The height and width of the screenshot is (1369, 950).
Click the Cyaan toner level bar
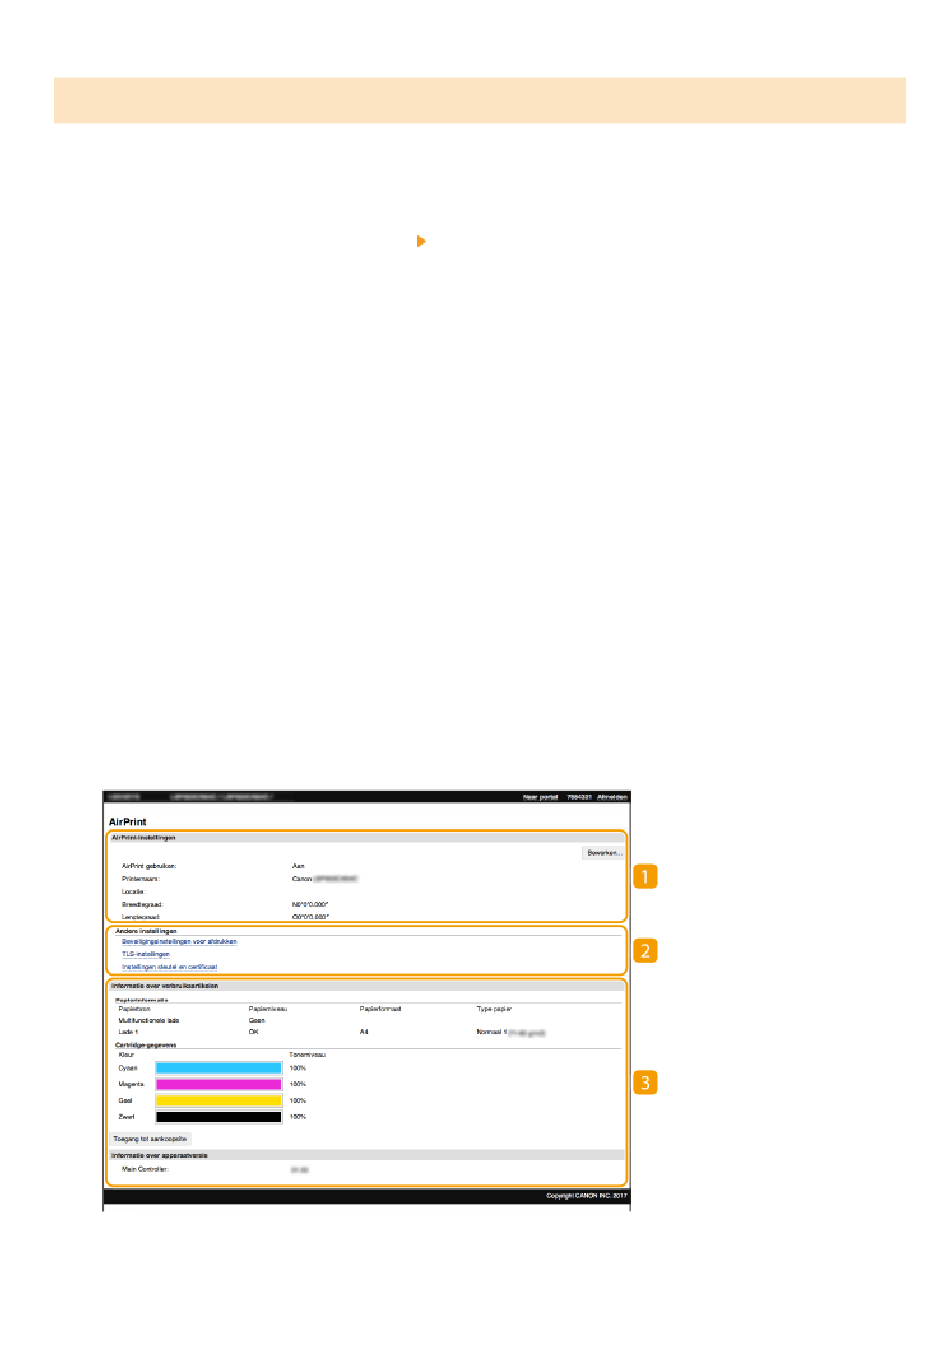point(218,1068)
